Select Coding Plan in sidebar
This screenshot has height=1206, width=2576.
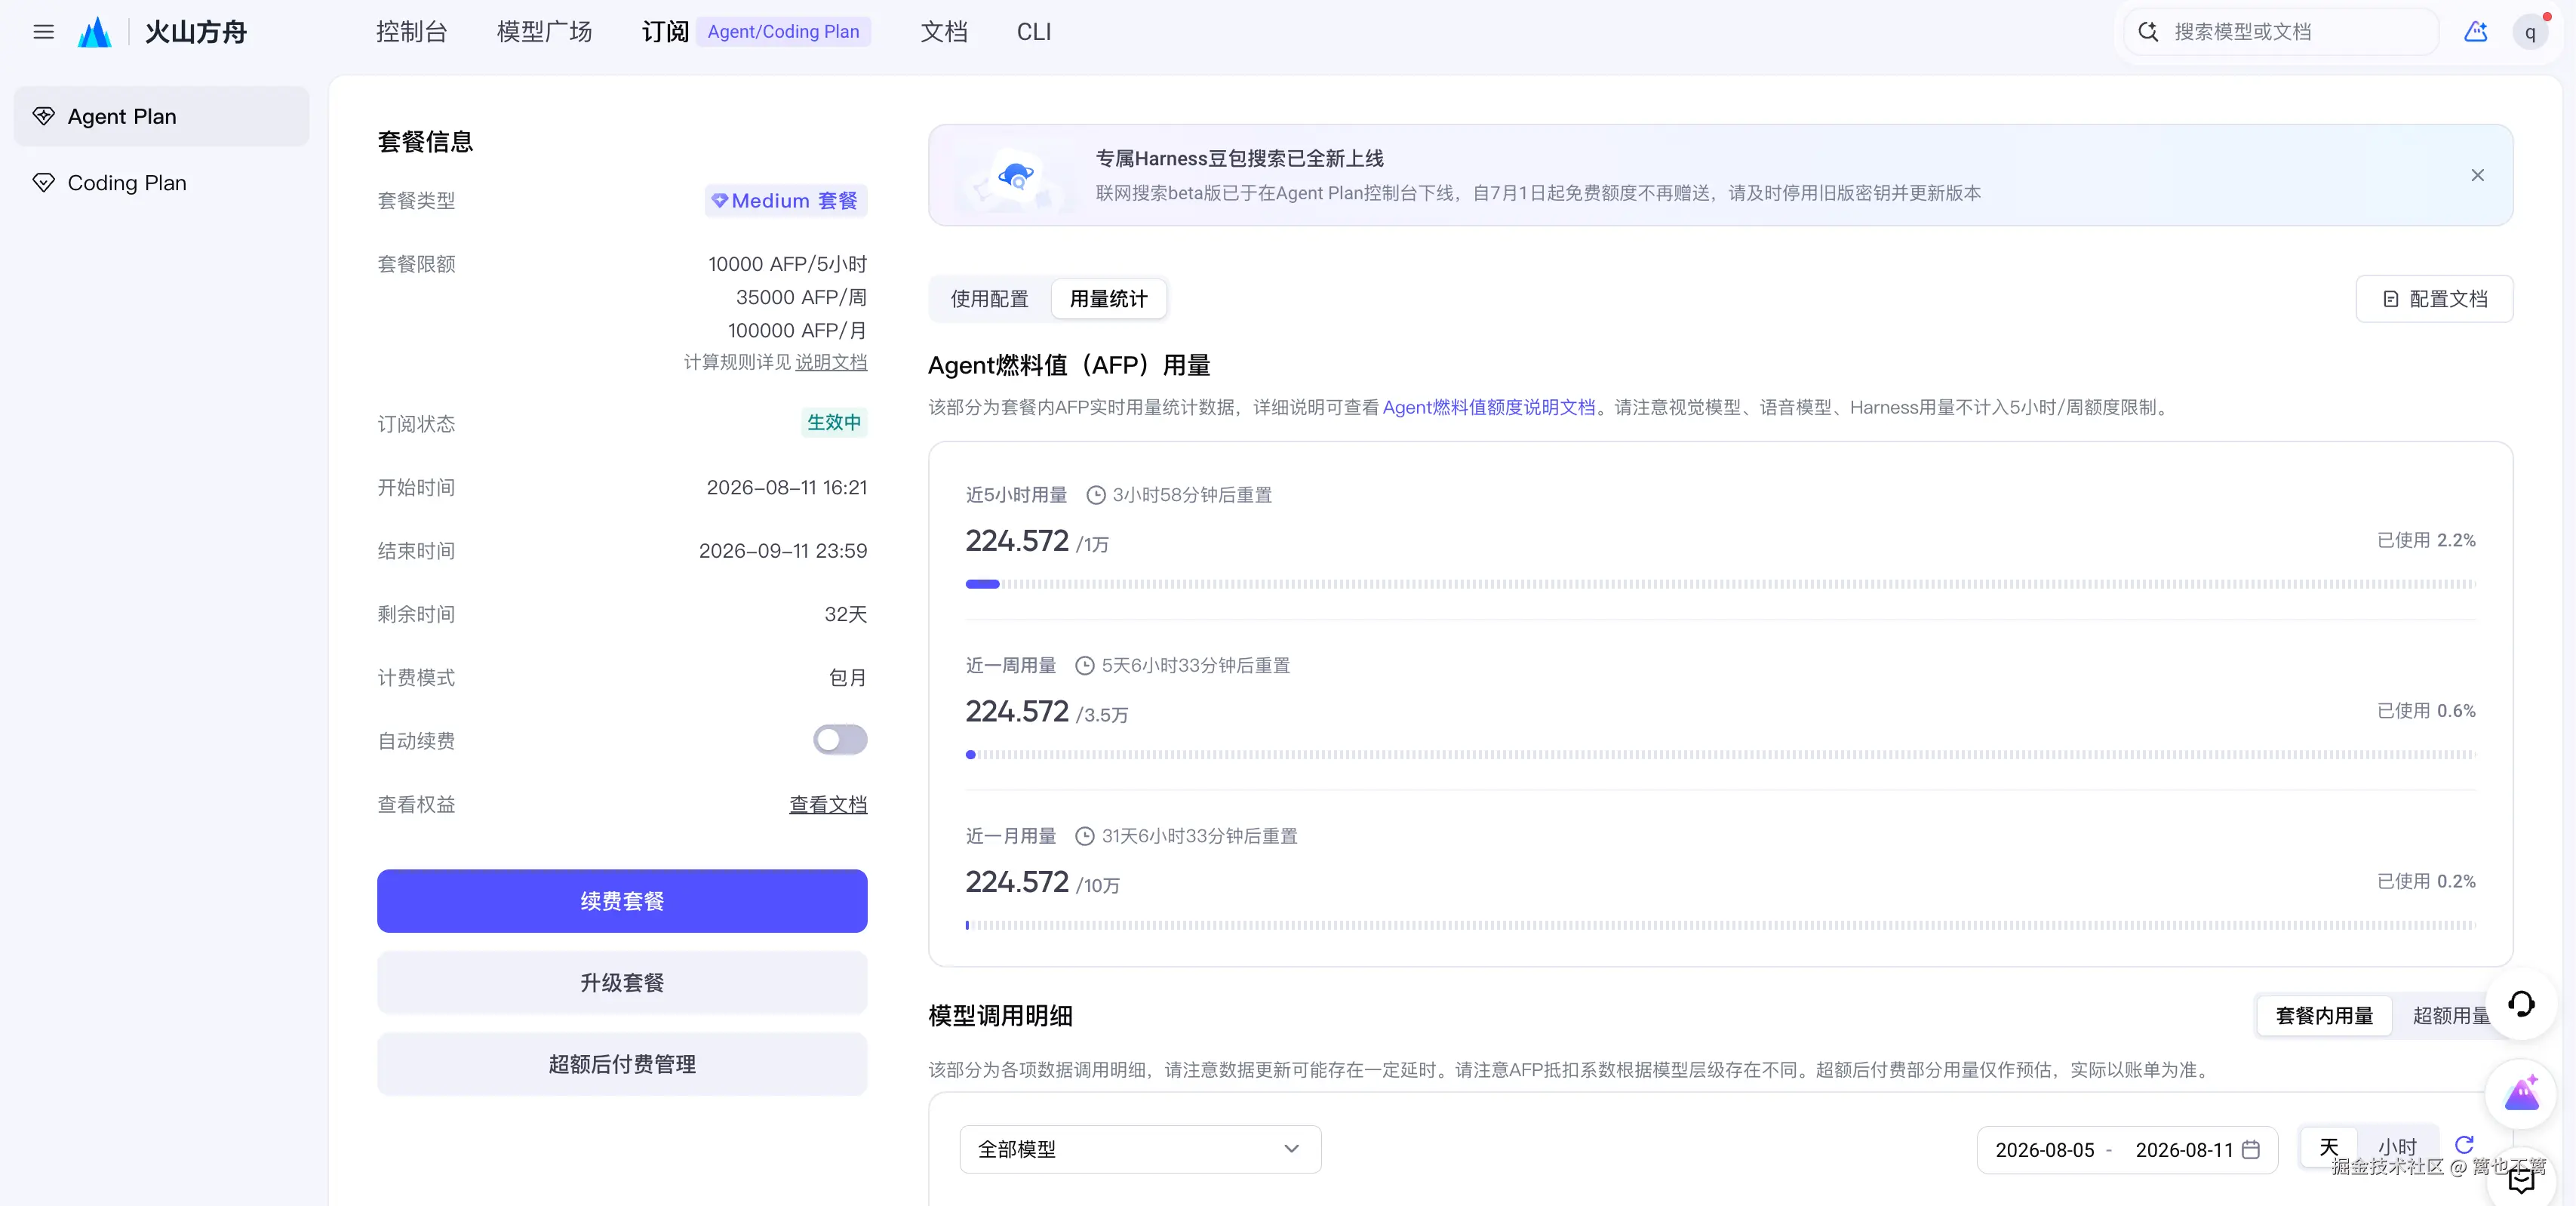point(161,183)
